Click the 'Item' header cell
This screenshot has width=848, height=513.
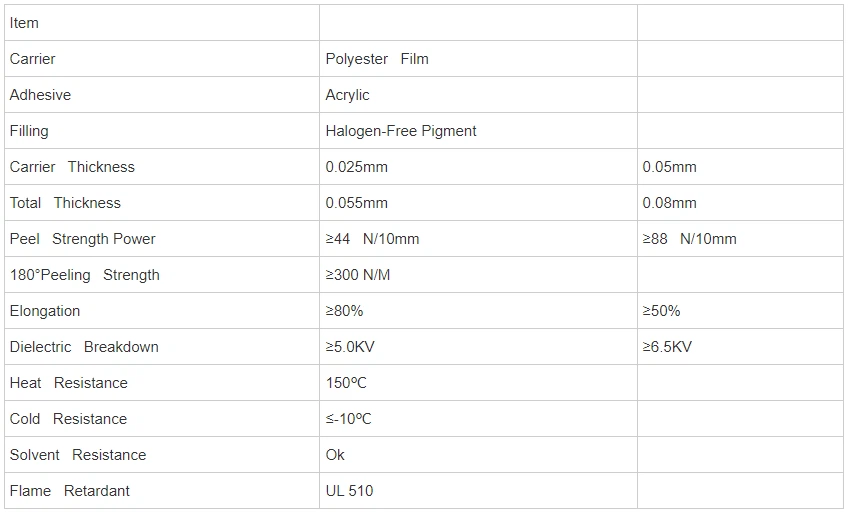162,23
